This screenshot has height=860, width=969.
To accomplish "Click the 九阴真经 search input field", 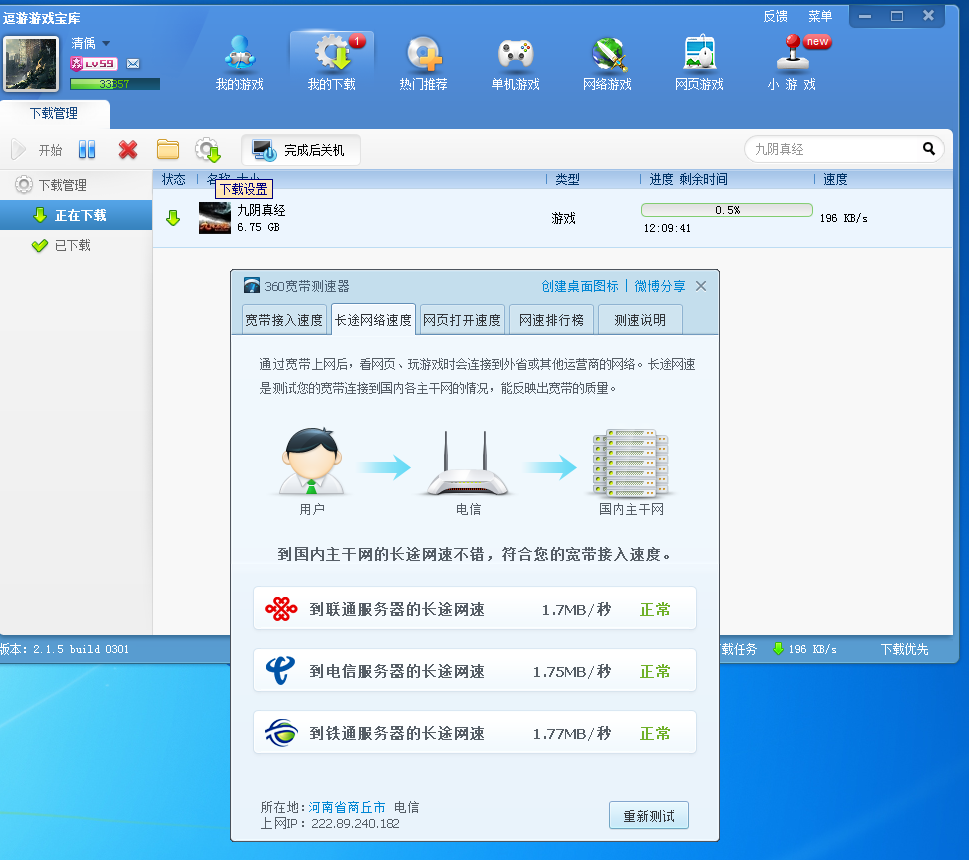I will (834, 149).
